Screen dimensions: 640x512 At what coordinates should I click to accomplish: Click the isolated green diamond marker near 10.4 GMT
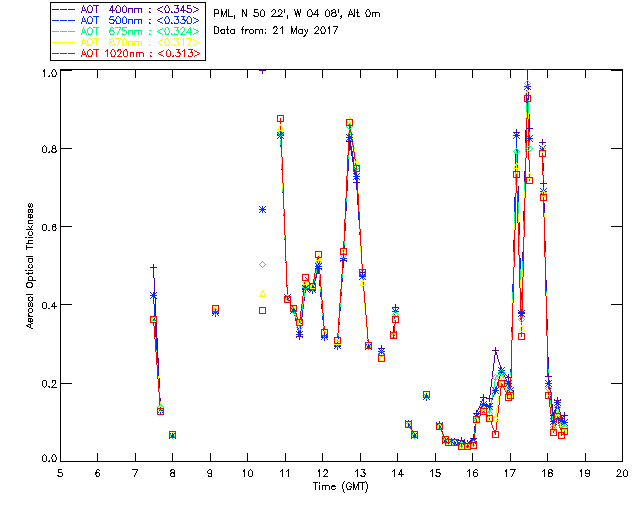(262, 264)
